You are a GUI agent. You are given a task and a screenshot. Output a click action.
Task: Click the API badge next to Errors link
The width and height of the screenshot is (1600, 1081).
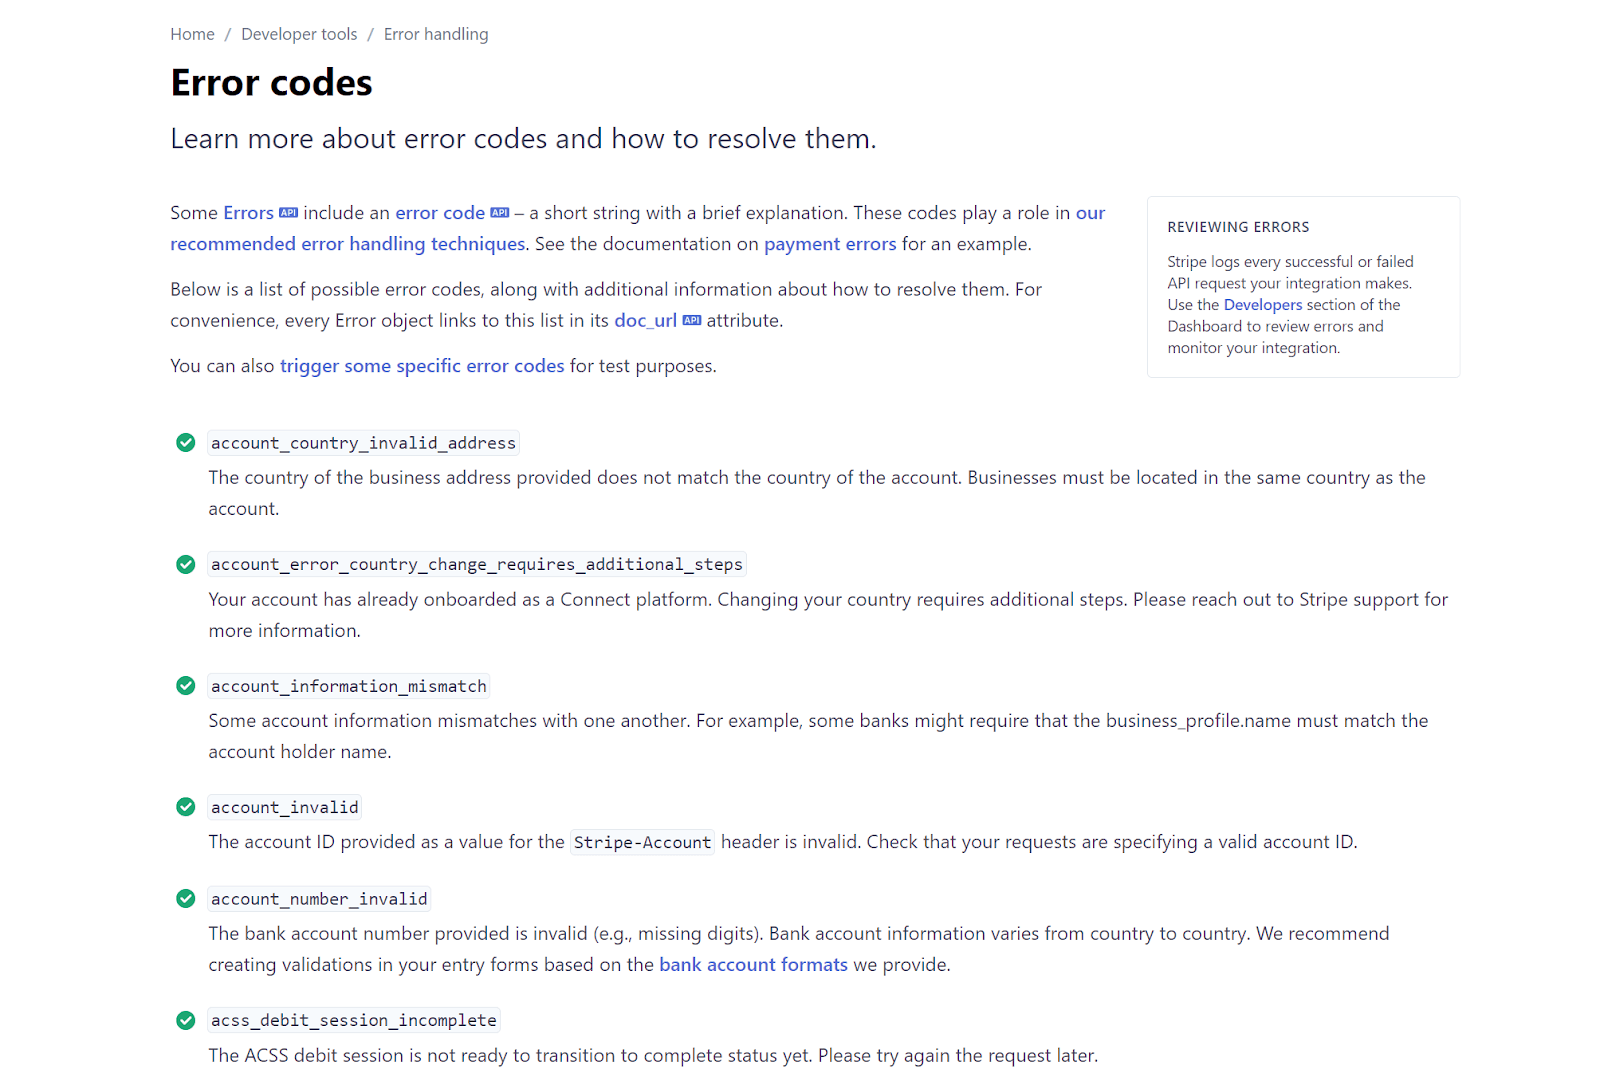(x=288, y=212)
